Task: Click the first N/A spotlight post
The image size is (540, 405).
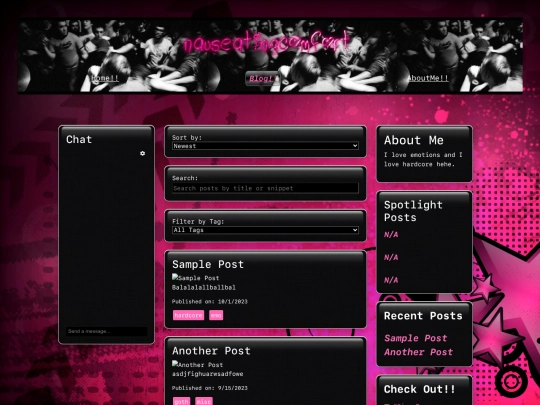Action: tap(391, 235)
